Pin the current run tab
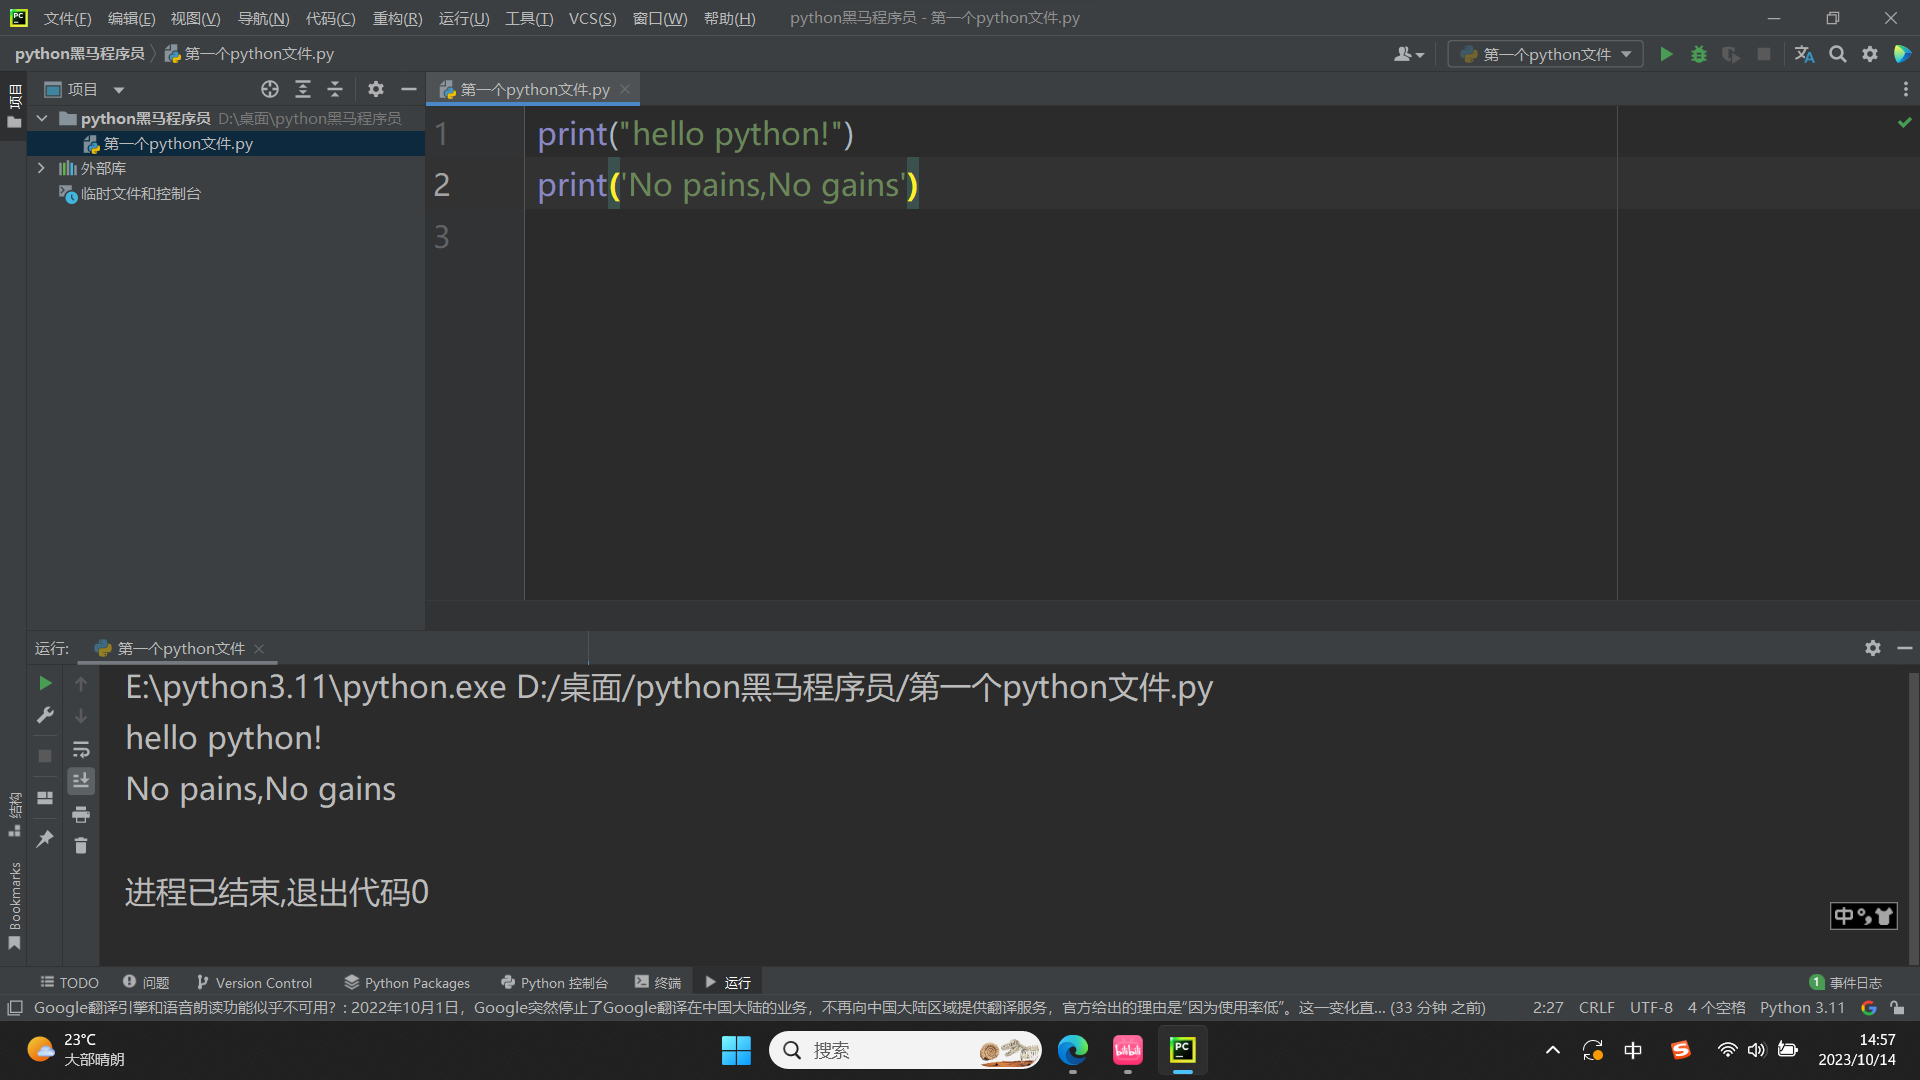Viewport: 1920px width, 1080px height. 45,839
